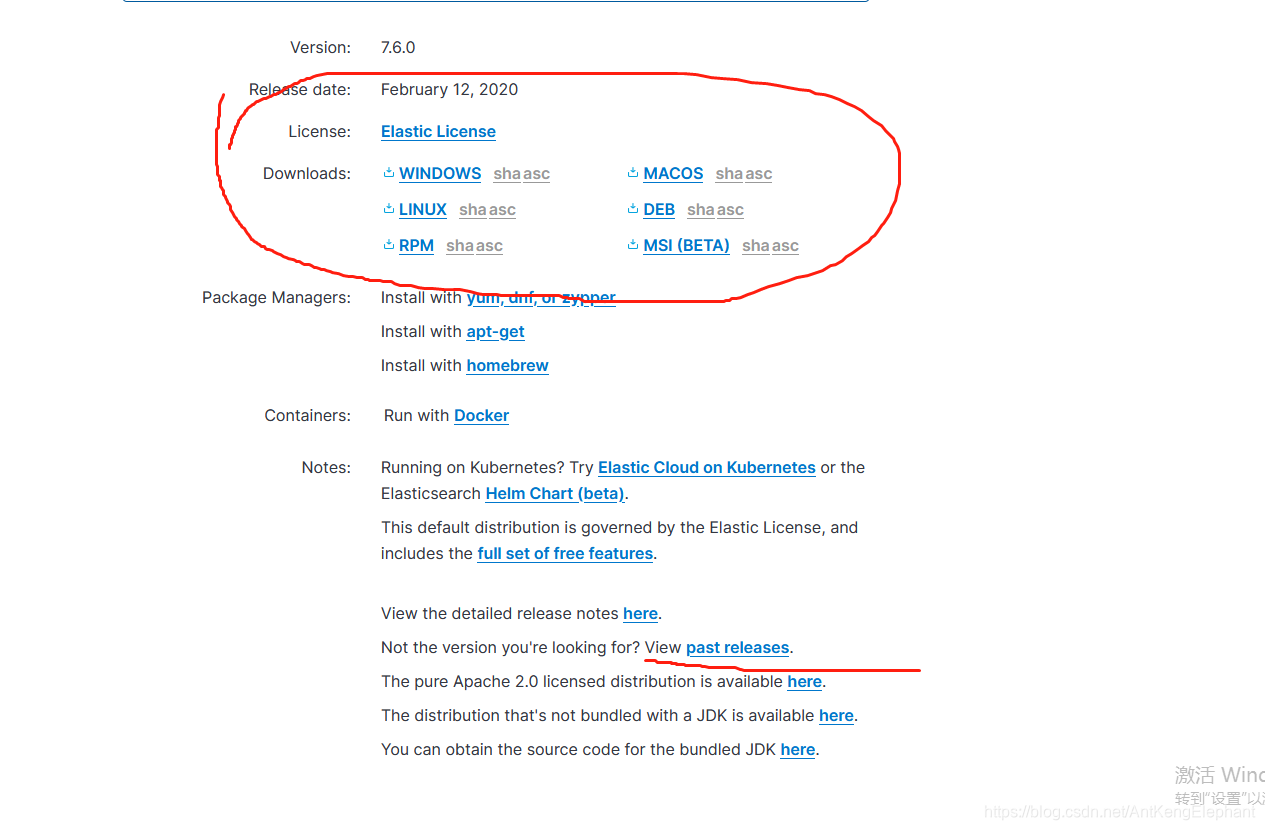Open the Helm Chart (beta) link
This screenshot has width=1265, height=830.
tap(556, 494)
